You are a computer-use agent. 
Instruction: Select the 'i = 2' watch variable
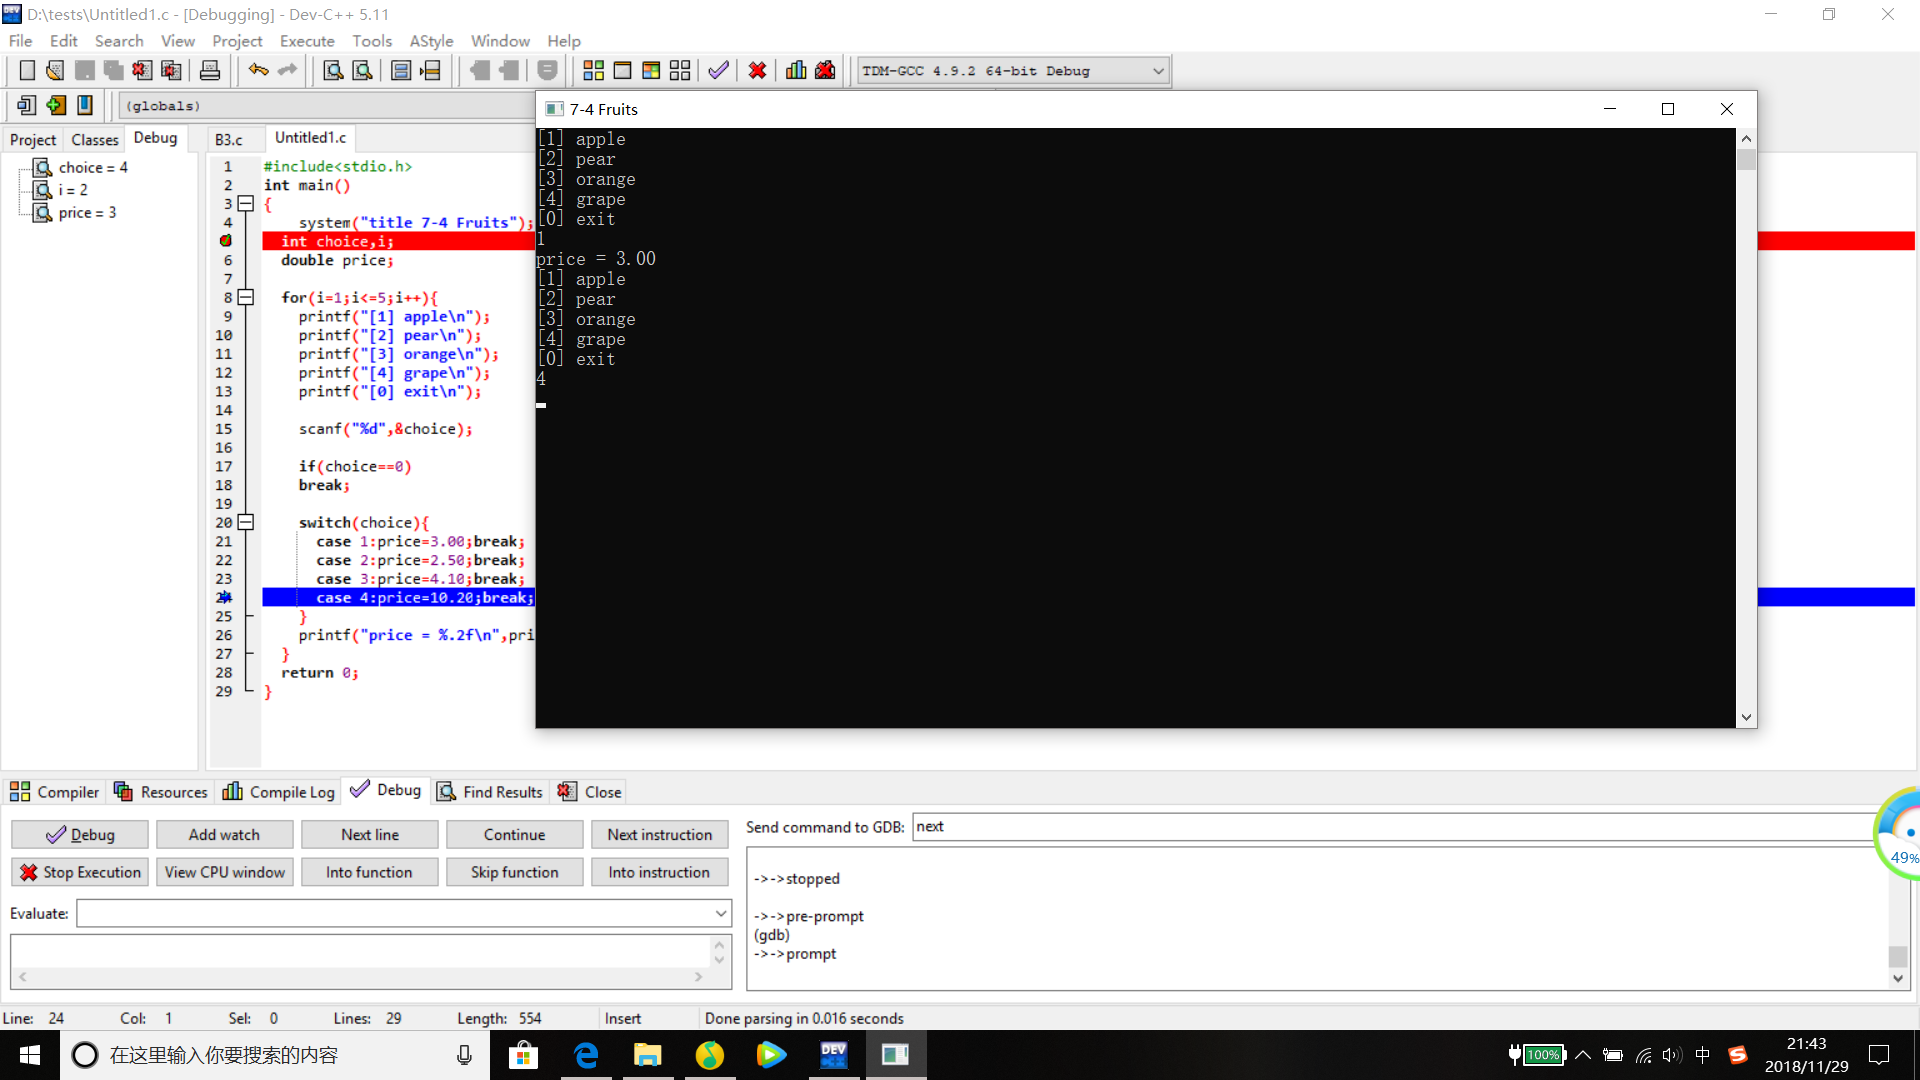click(73, 190)
